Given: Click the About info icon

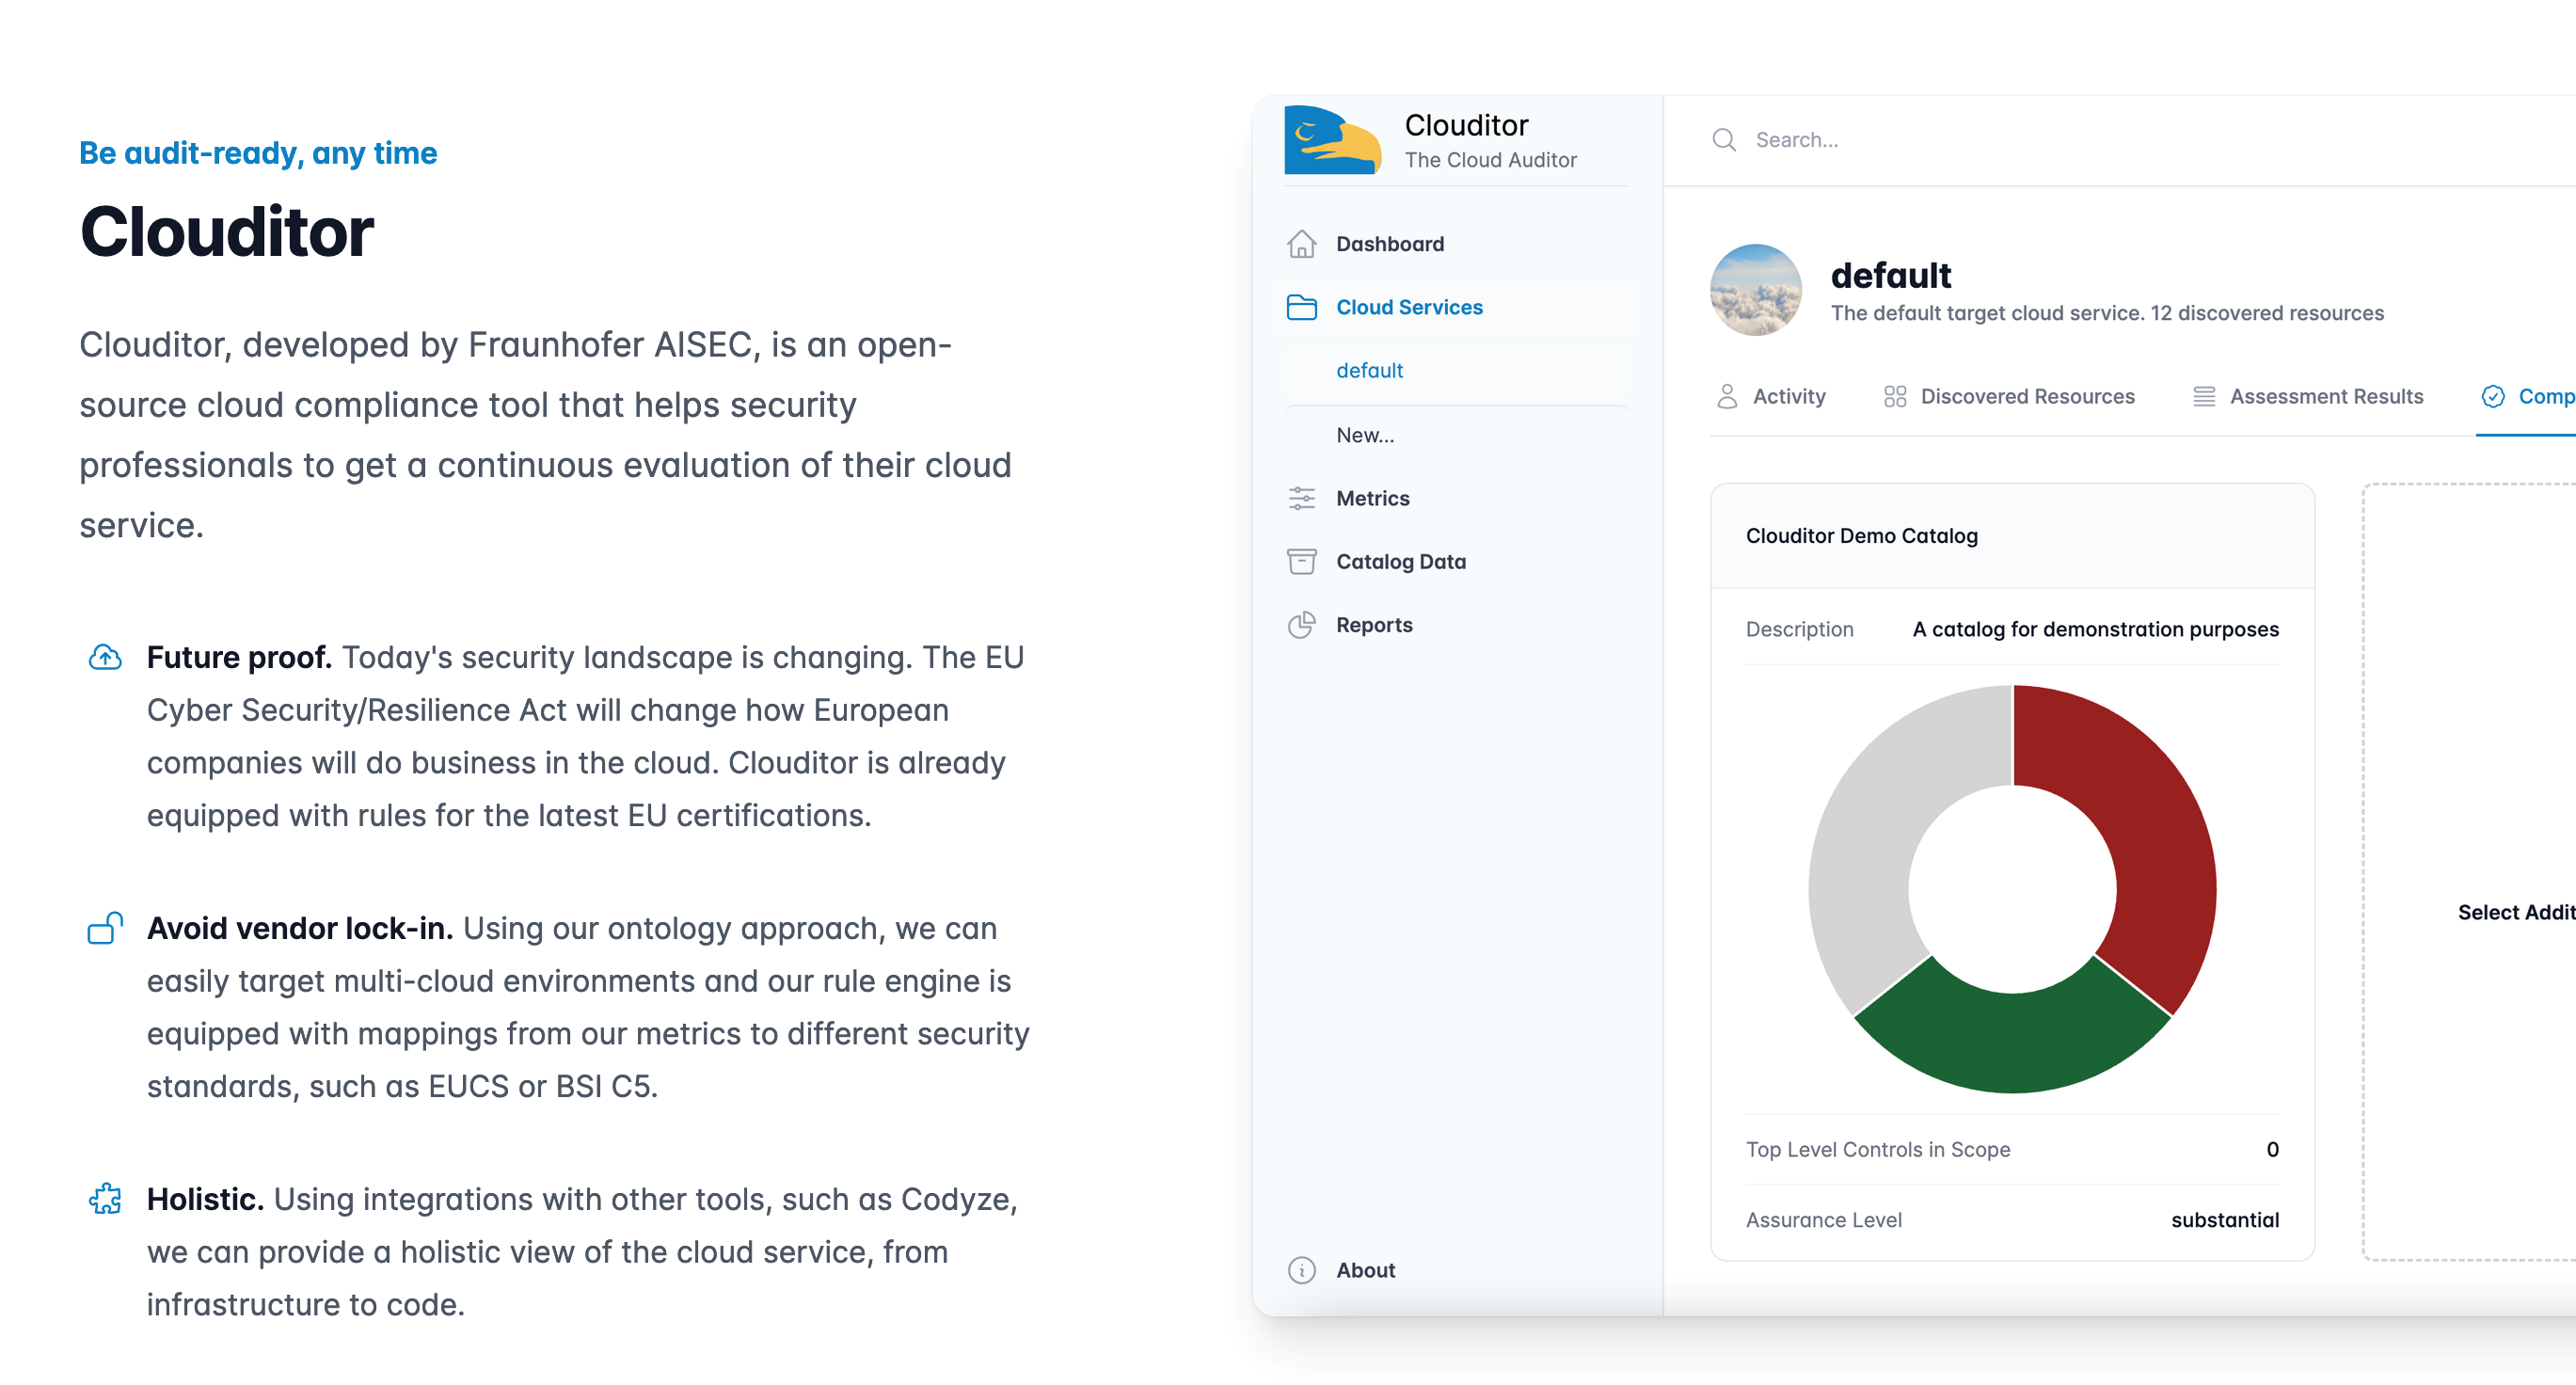Looking at the screenshot, I should pyautogui.click(x=1301, y=1270).
